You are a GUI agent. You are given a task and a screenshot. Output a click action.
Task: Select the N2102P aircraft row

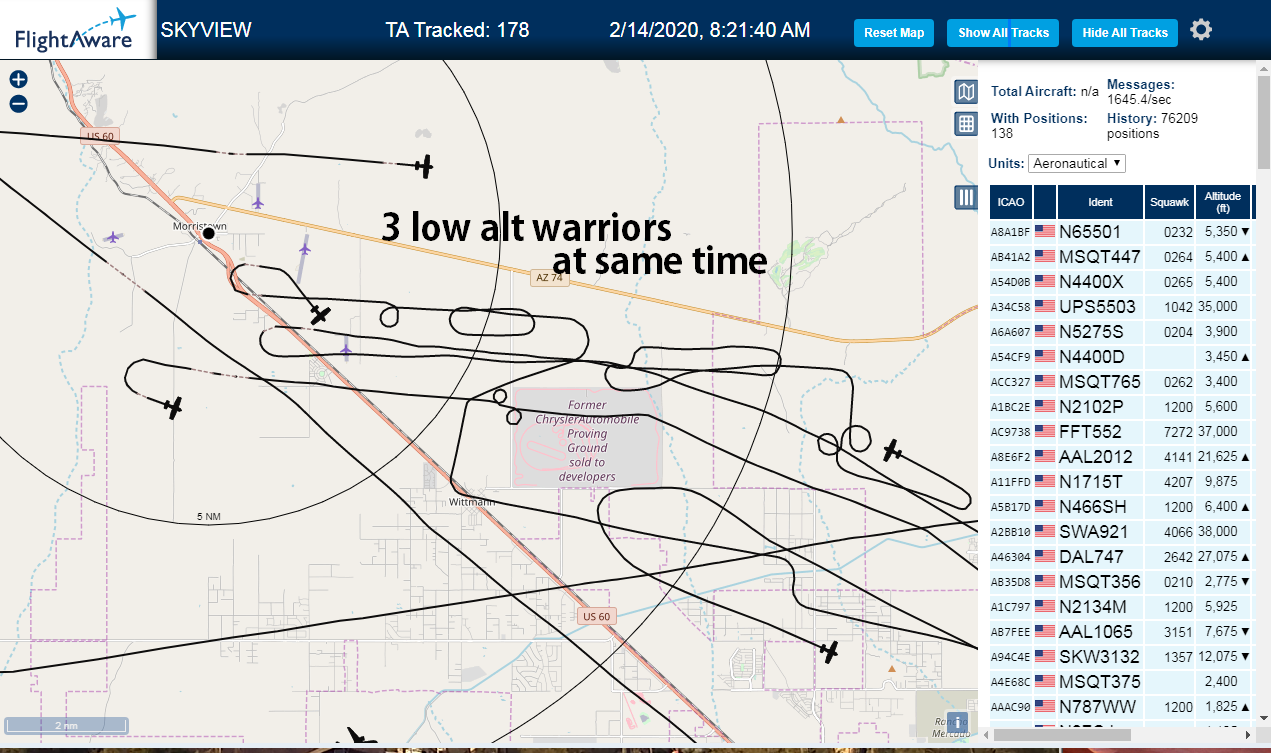click(x=1120, y=406)
